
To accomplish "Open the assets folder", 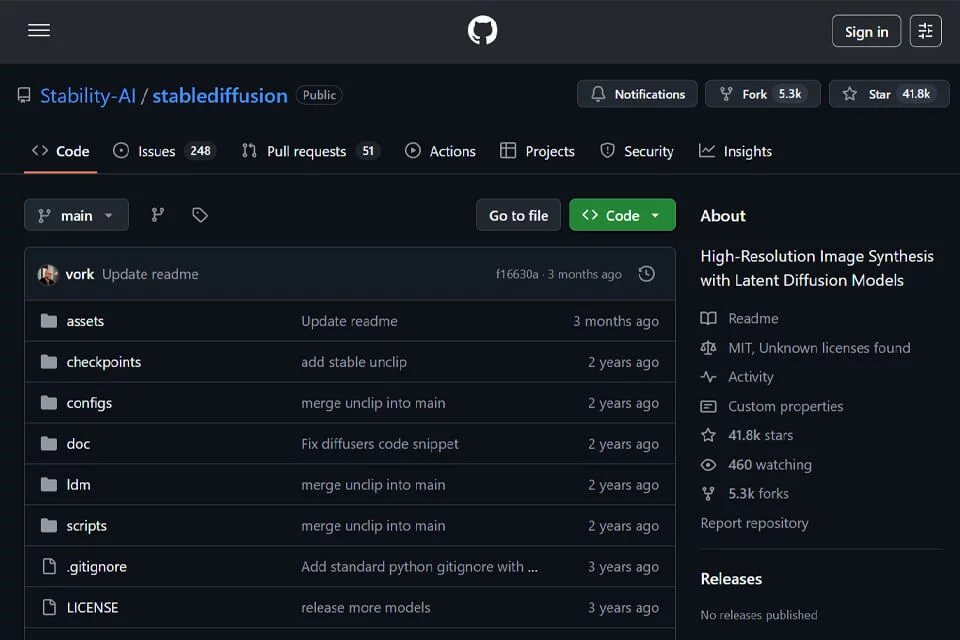I will point(85,321).
